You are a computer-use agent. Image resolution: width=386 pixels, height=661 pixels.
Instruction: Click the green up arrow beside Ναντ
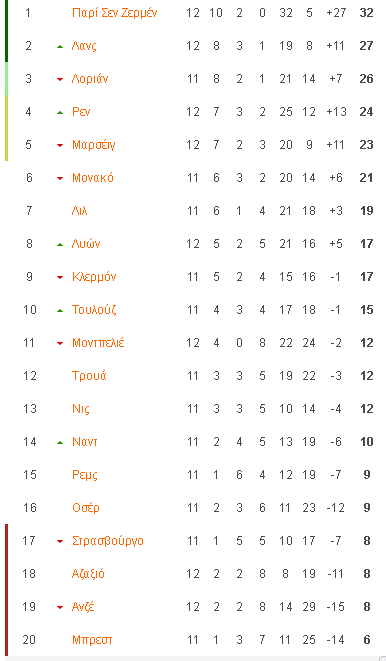click(60, 443)
